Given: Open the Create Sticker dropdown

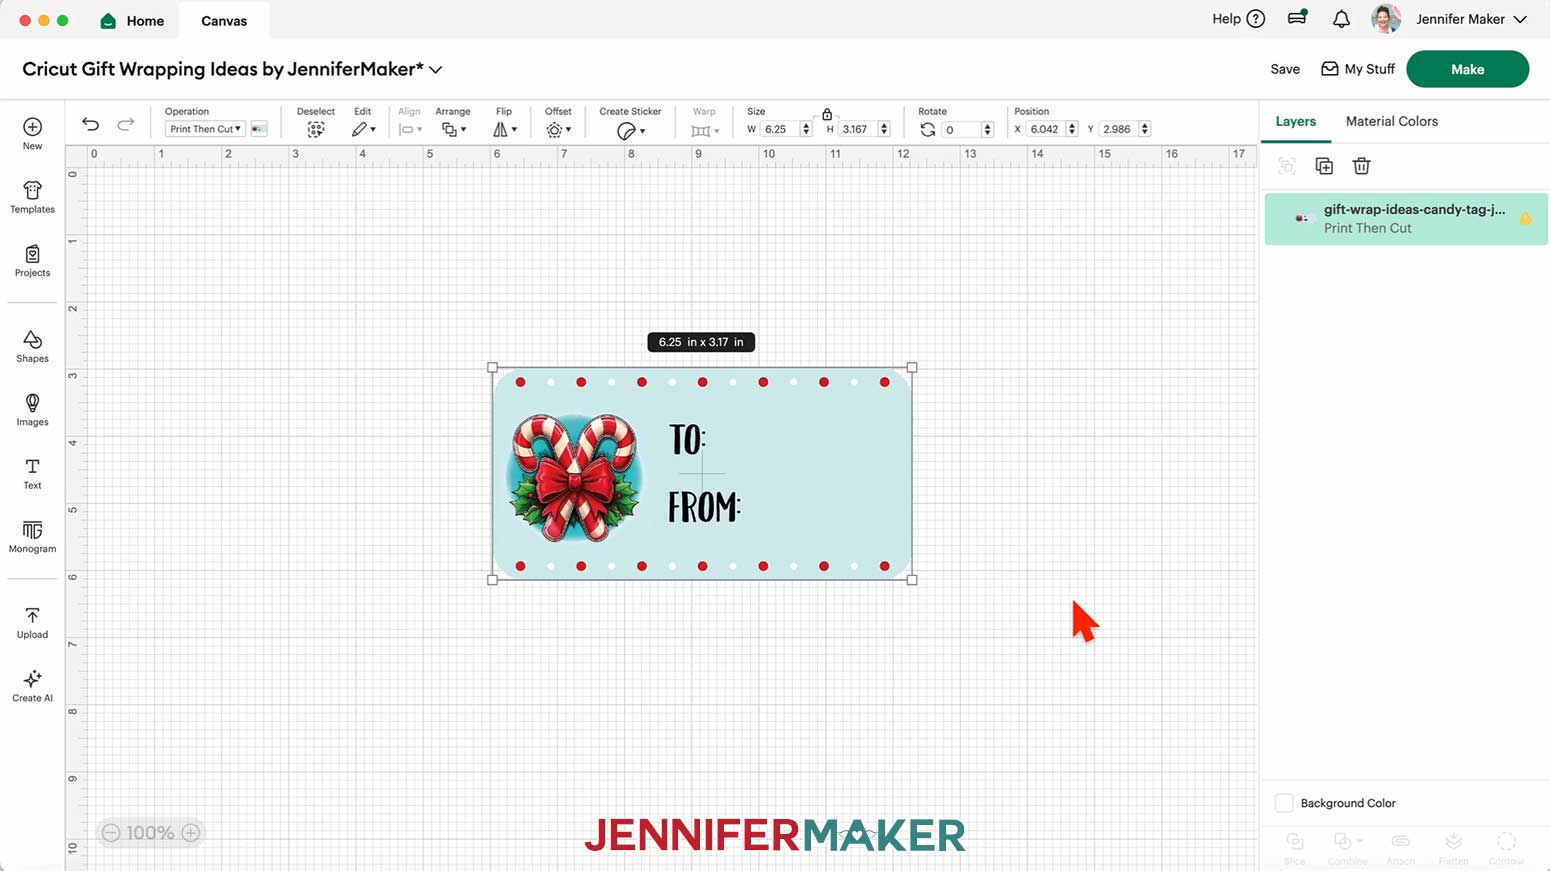Looking at the screenshot, I should coord(631,131).
